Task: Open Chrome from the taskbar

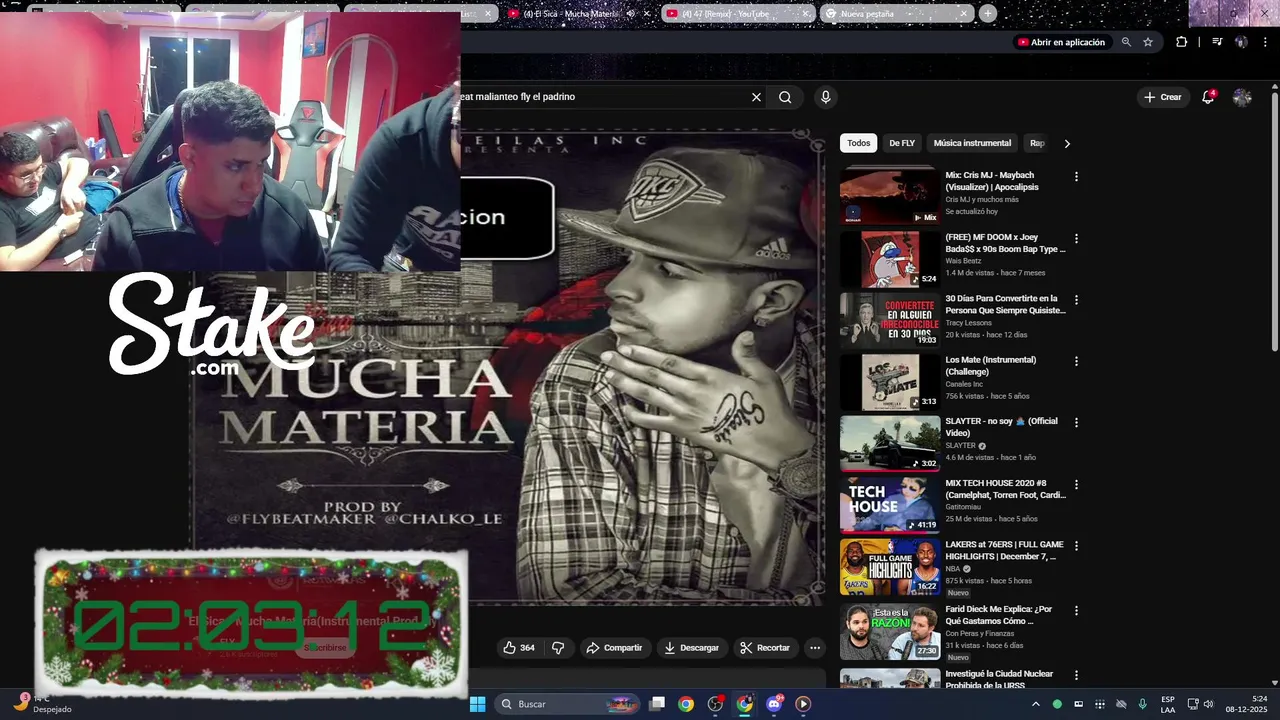Action: pyautogui.click(x=686, y=704)
